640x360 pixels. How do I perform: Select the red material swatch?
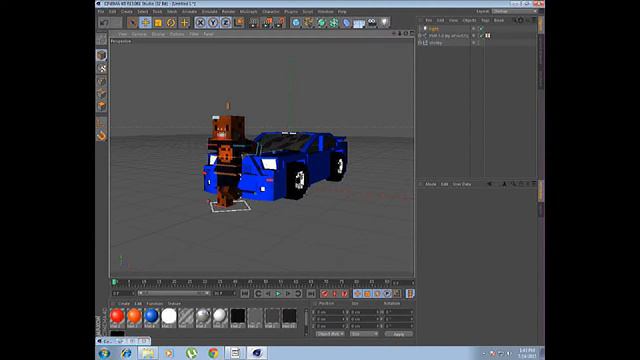[117, 317]
